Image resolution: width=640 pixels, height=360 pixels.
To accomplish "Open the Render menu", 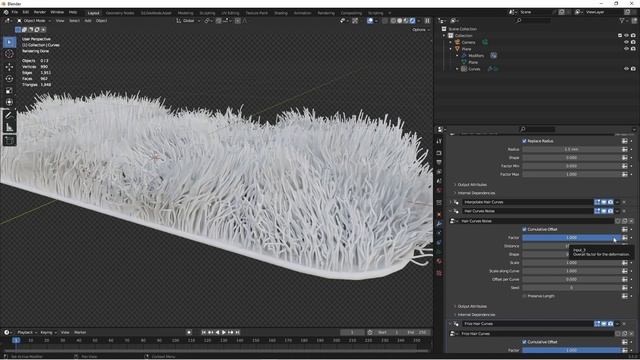I will tap(40, 12).
